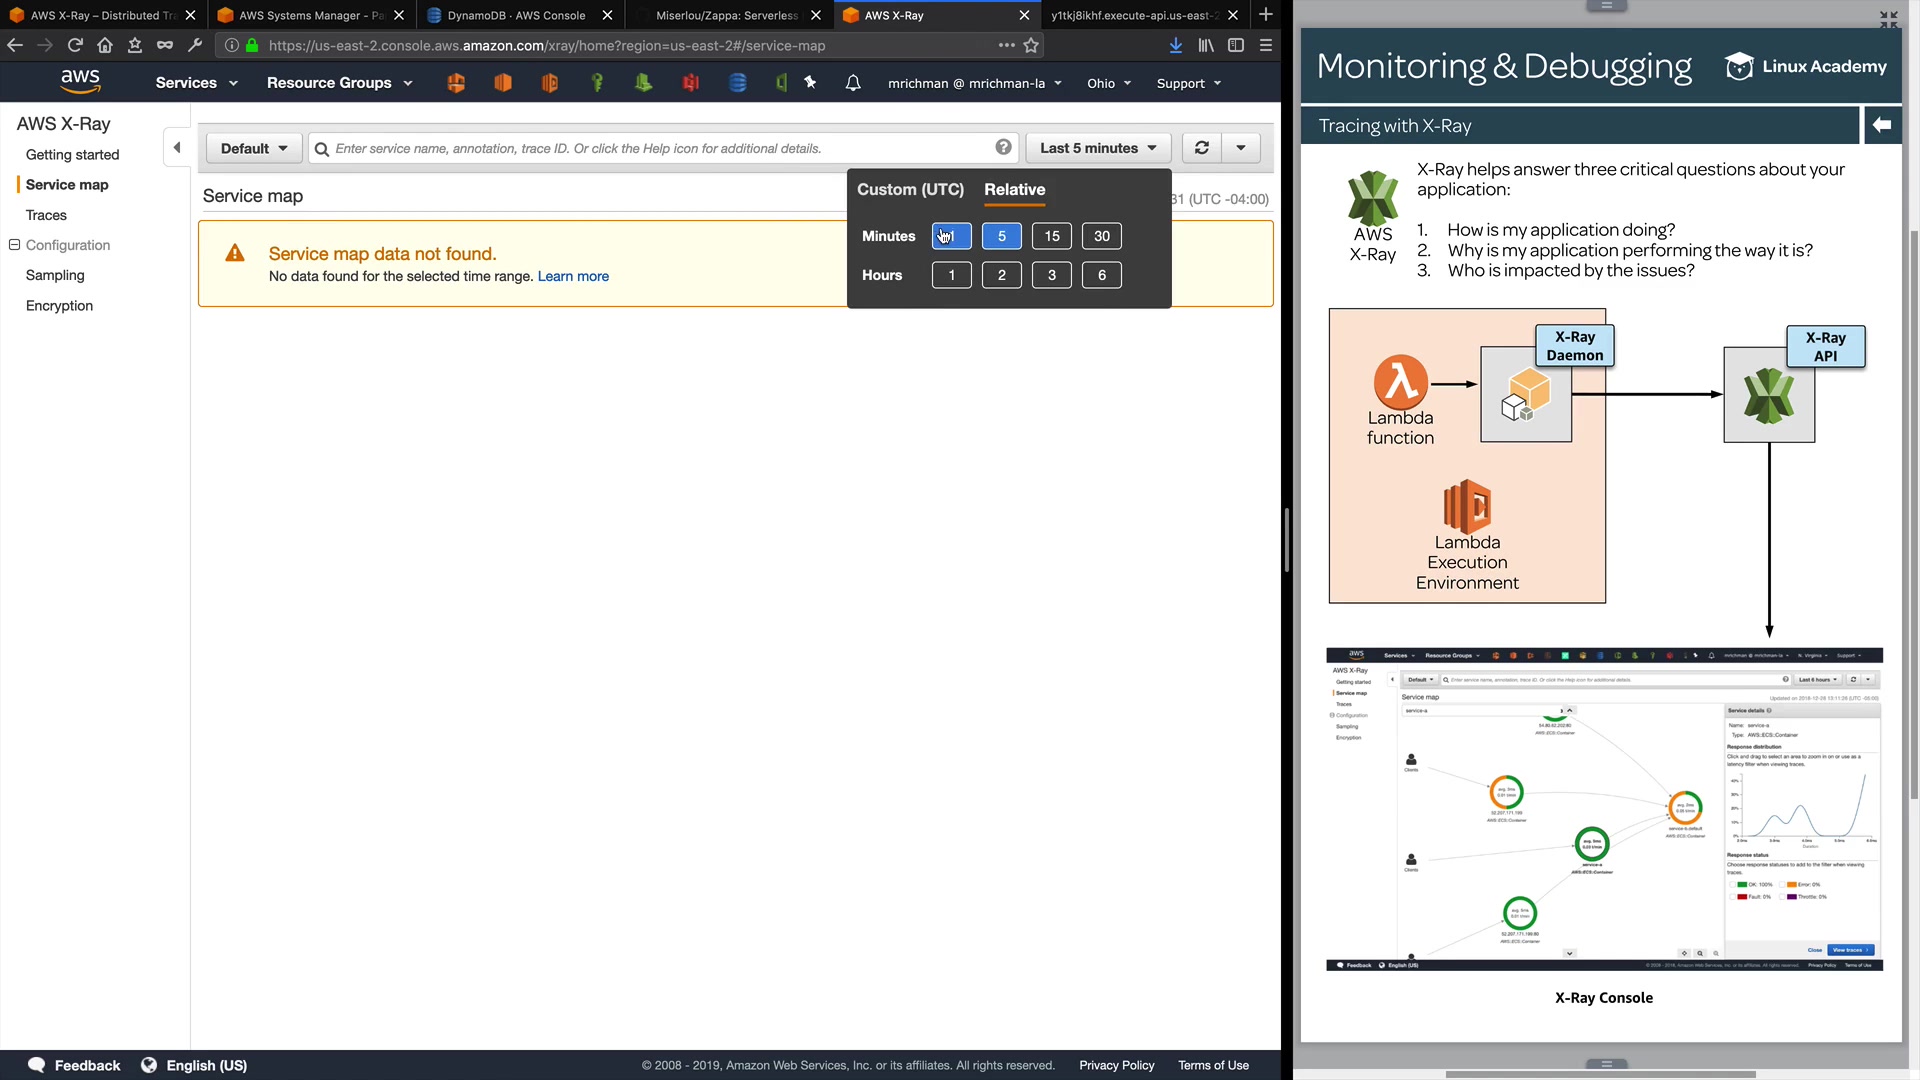Reload the page in browser toolbar
This screenshot has height=1080, width=1920.
tap(75, 45)
